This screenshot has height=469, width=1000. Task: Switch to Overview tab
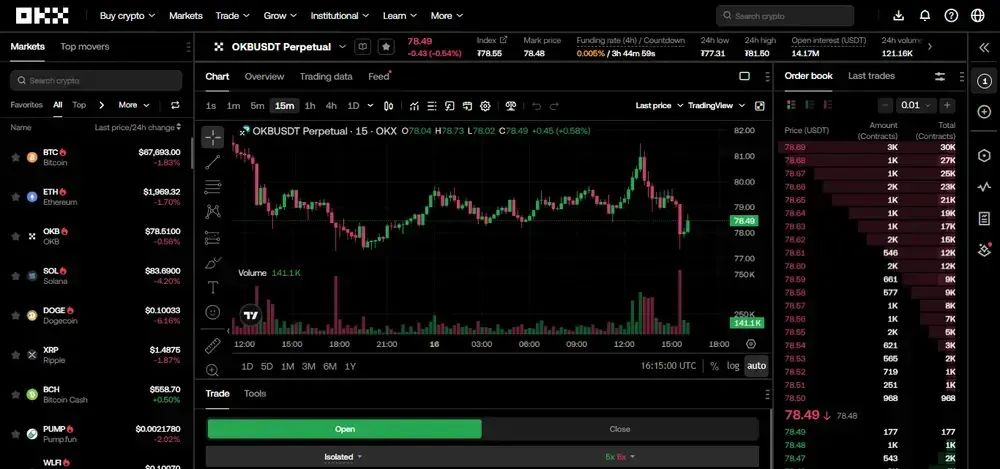click(x=264, y=77)
